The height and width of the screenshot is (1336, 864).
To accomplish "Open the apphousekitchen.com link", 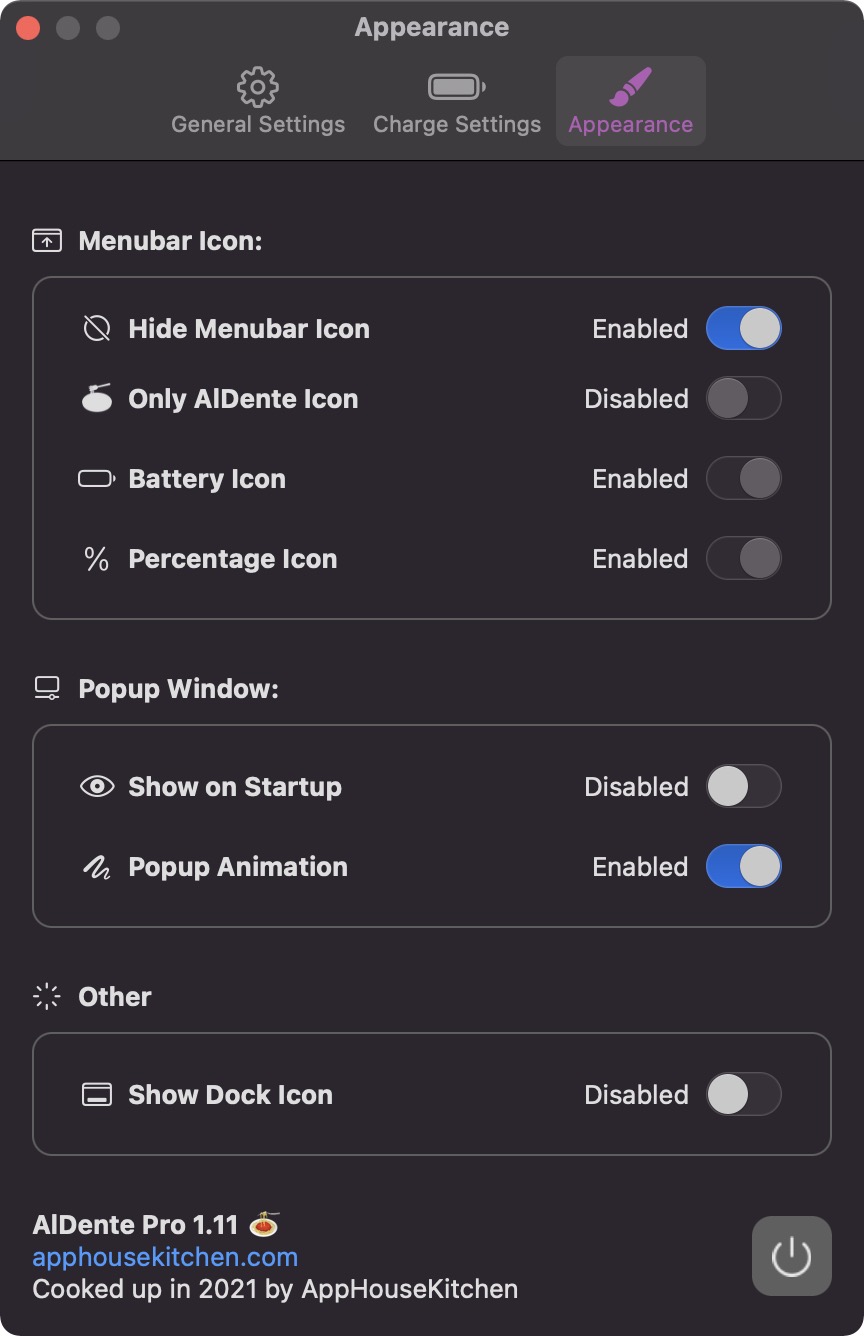I will 165,1257.
